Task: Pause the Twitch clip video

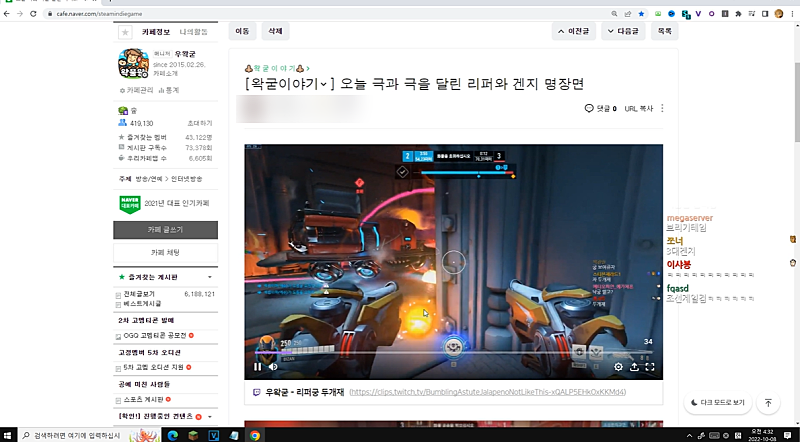Action: [257, 367]
